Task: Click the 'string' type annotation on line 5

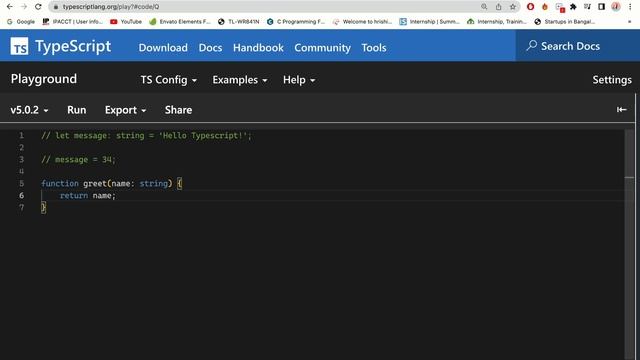Action: (x=153, y=183)
